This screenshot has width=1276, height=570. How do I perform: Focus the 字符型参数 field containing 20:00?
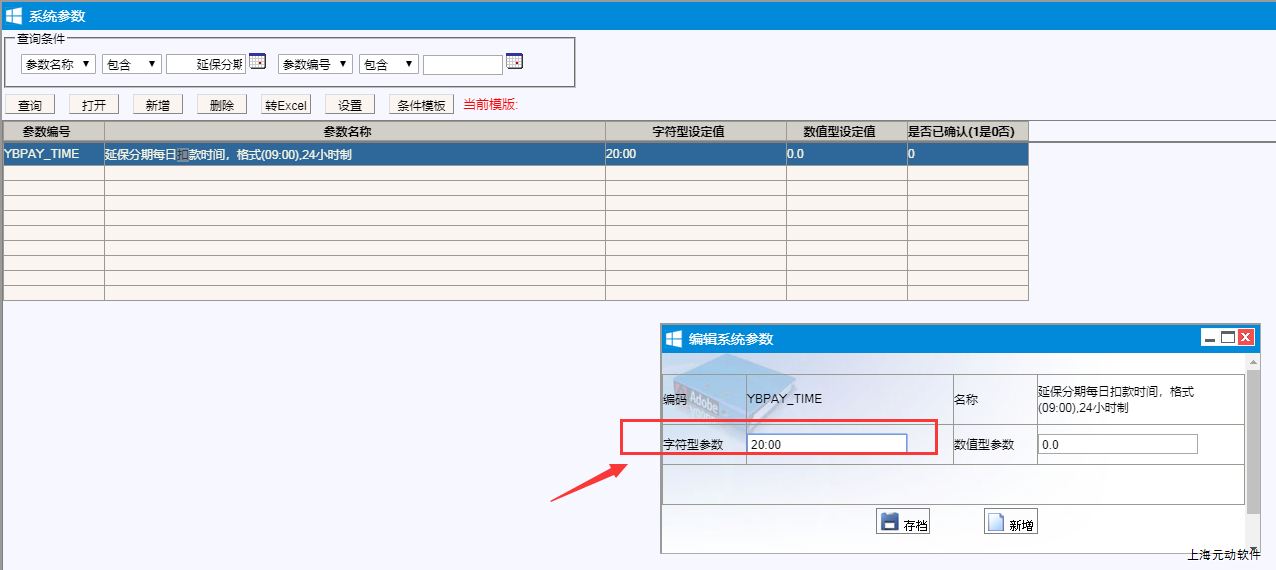[826, 444]
